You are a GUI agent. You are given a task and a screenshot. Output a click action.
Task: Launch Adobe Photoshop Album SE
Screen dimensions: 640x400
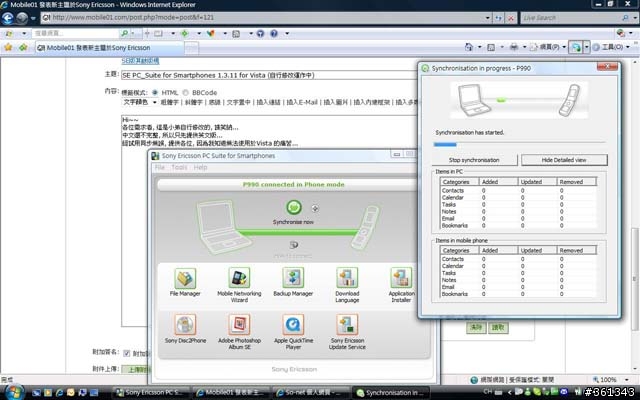click(239, 332)
